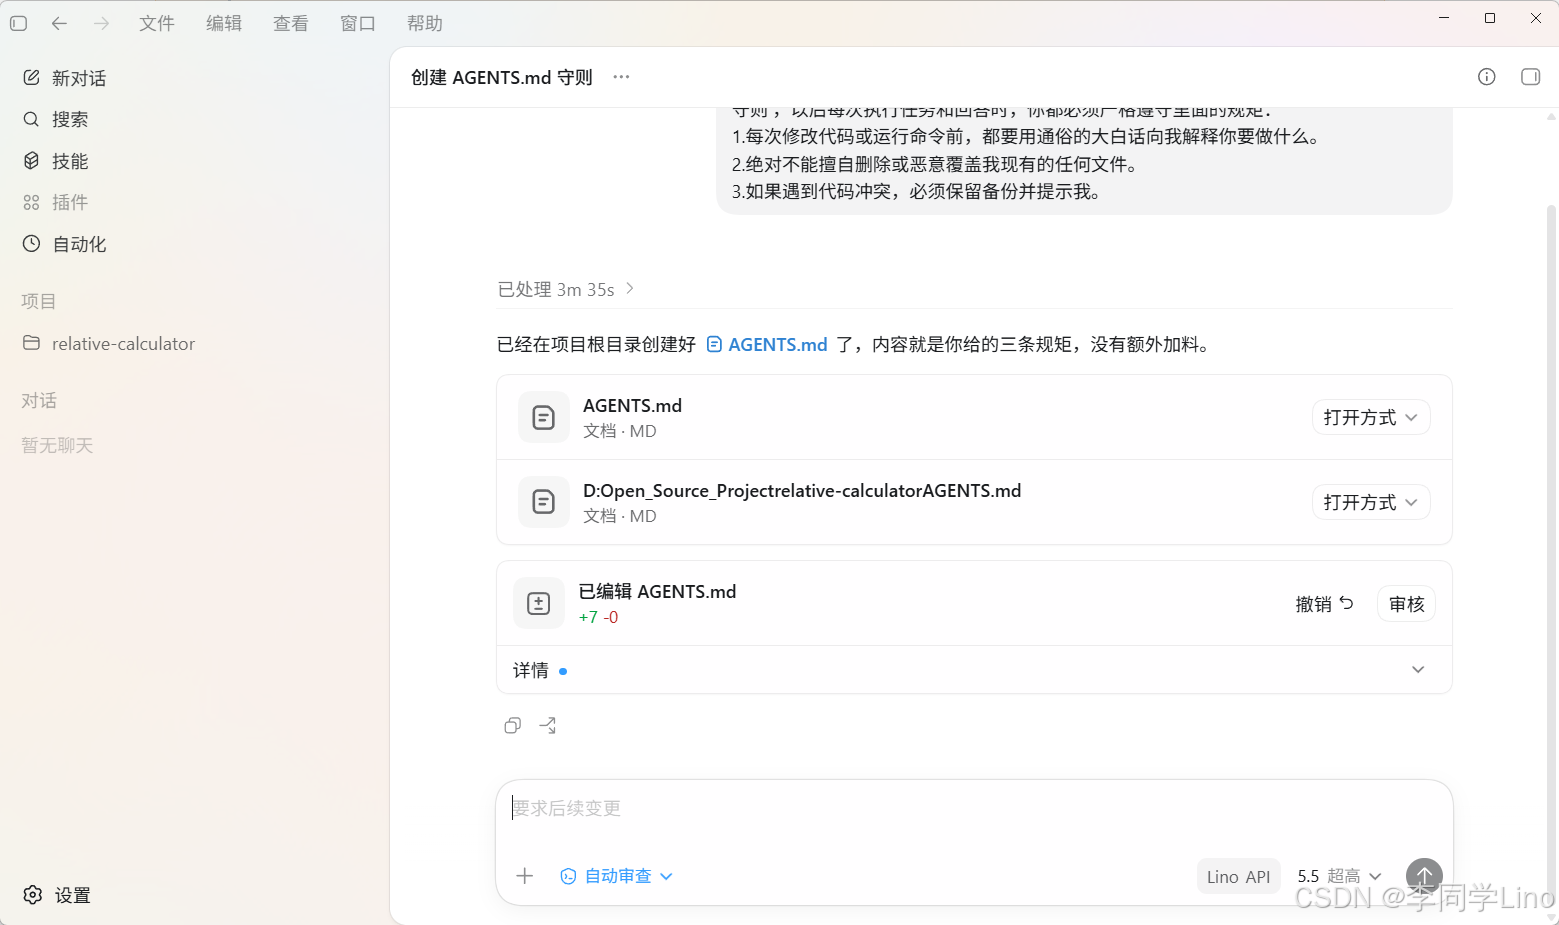Open the three-dot menu beside the title

(x=621, y=77)
